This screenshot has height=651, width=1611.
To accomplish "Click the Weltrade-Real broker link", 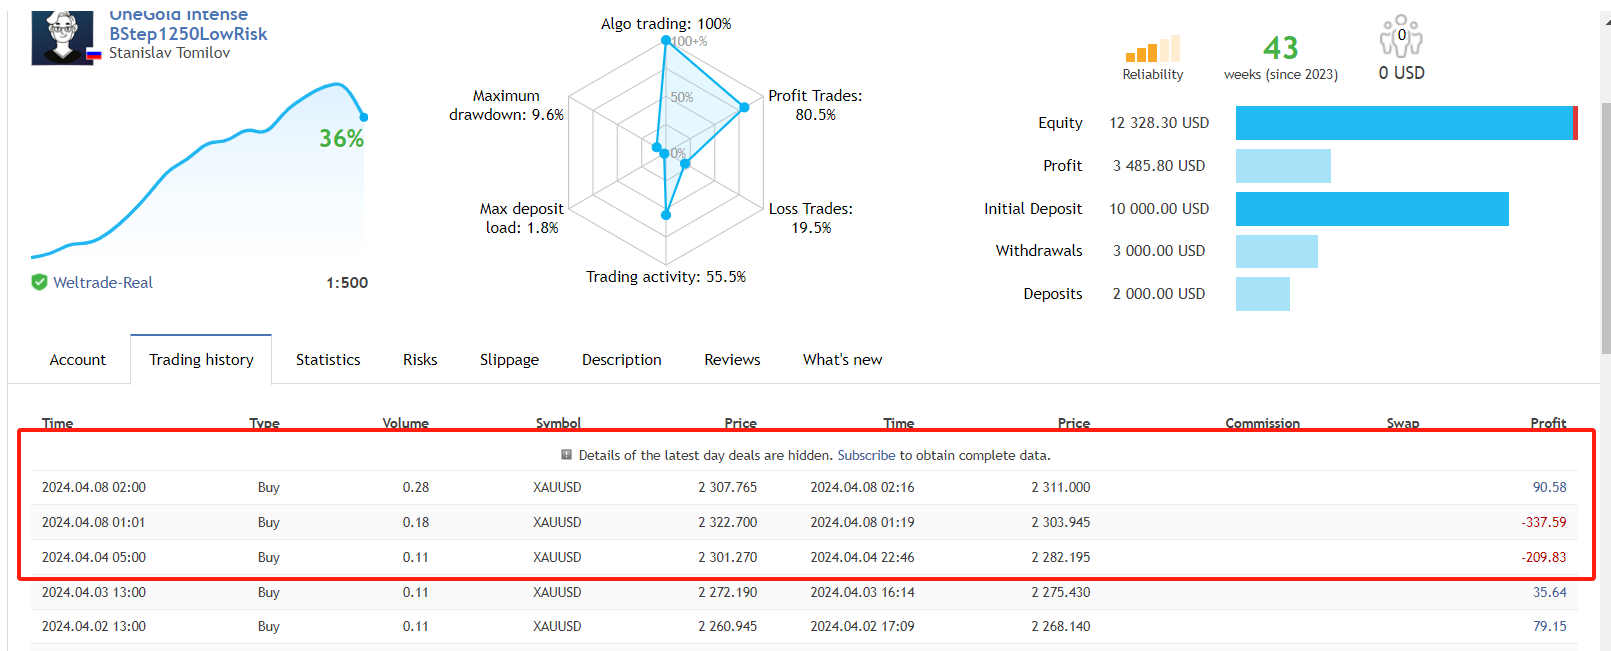I will (x=103, y=283).
